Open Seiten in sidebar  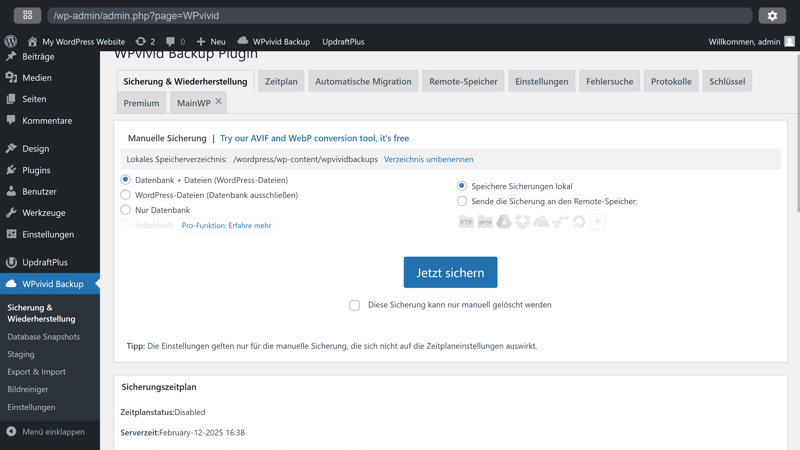click(x=34, y=99)
